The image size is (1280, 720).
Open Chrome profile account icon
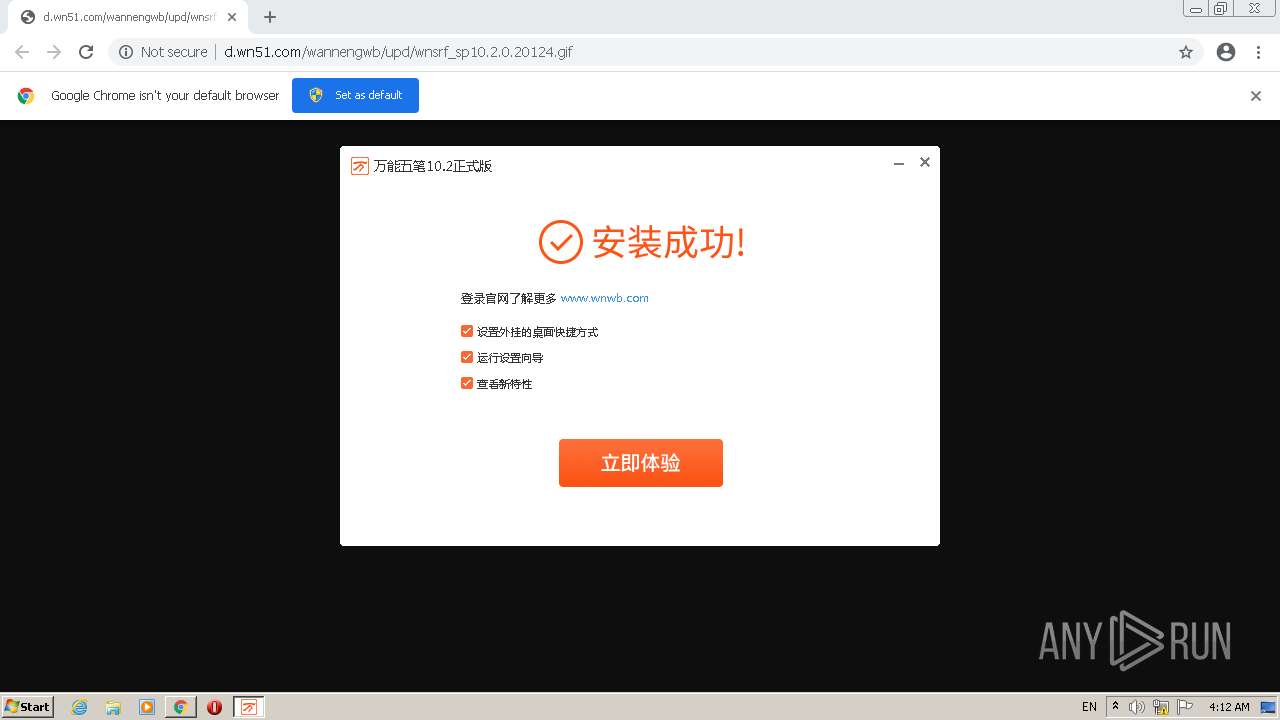[1226, 52]
